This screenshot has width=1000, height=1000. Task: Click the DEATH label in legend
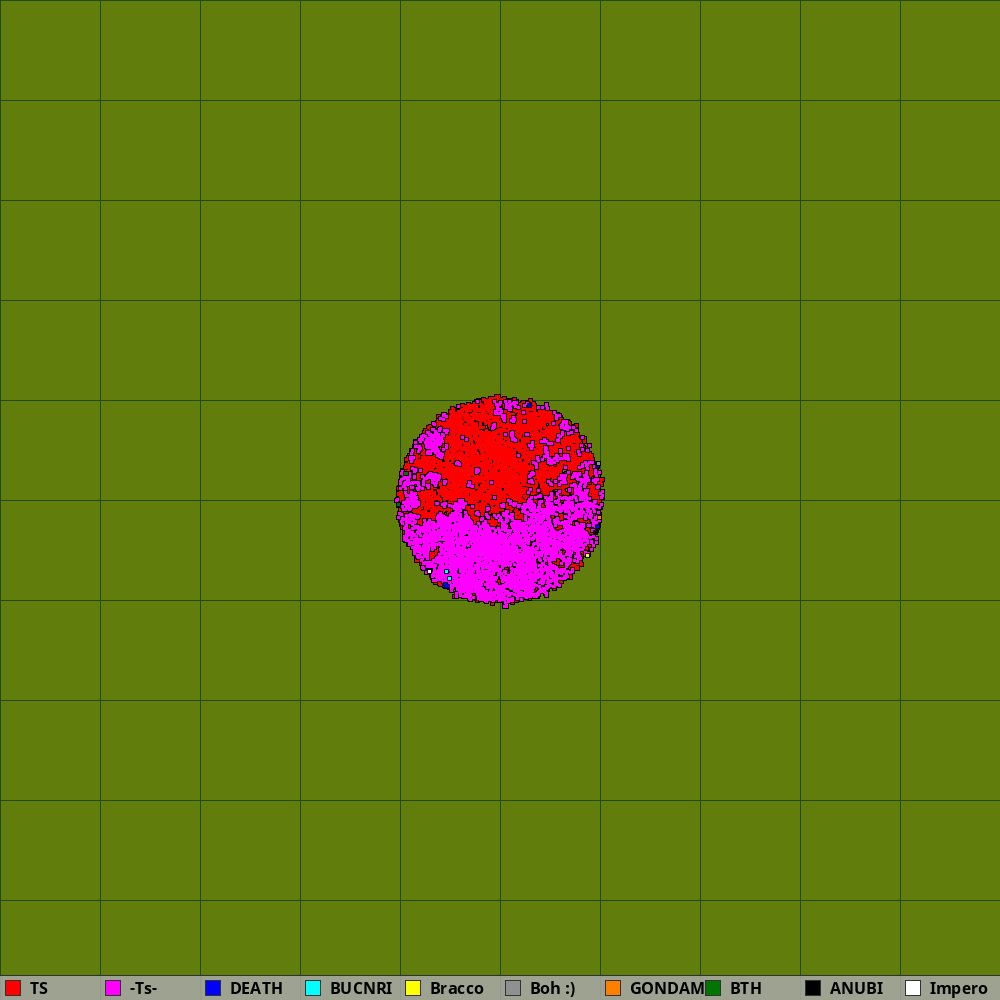256,988
